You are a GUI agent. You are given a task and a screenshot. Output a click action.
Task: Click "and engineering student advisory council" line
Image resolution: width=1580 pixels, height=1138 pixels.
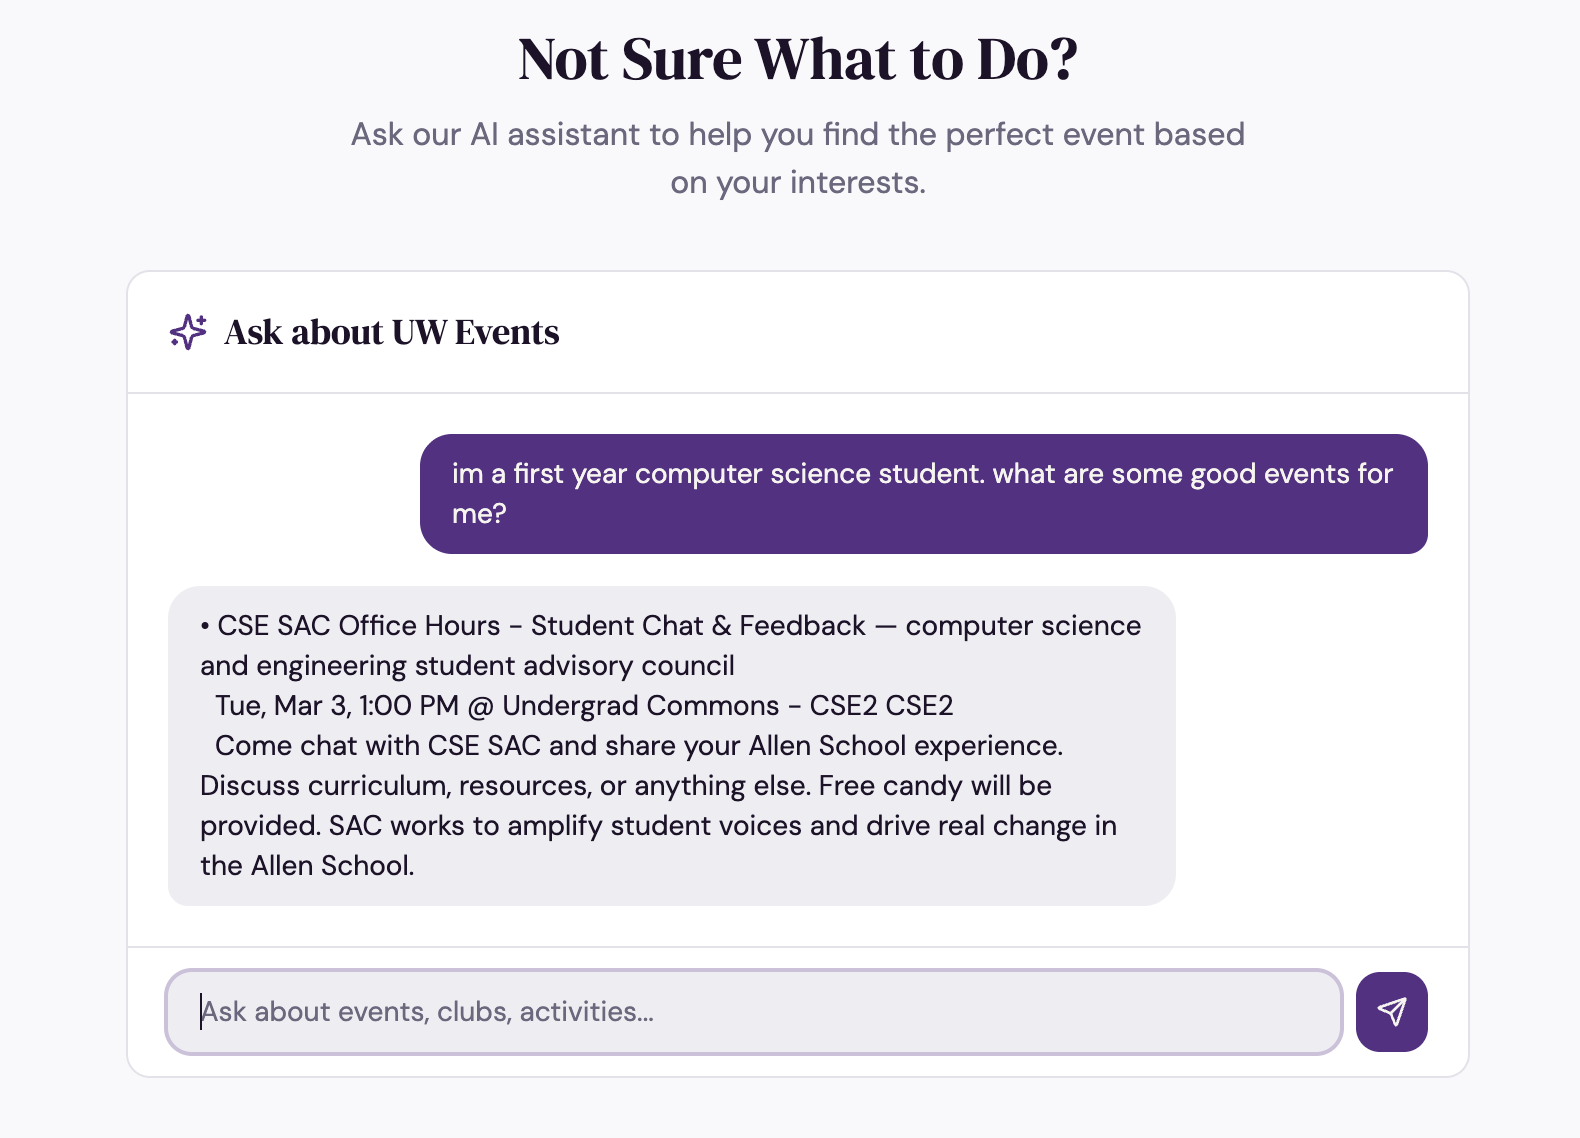467,666
